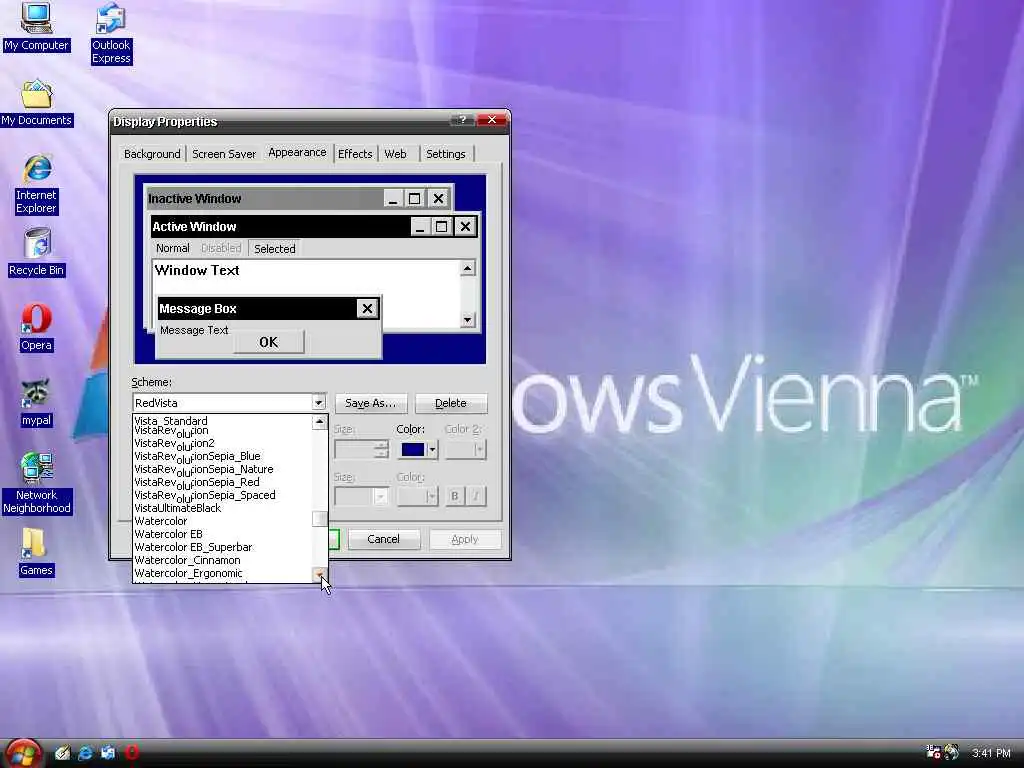Open the Recycle Bin icon
The width and height of the screenshot is (1024, 768).
37,253
